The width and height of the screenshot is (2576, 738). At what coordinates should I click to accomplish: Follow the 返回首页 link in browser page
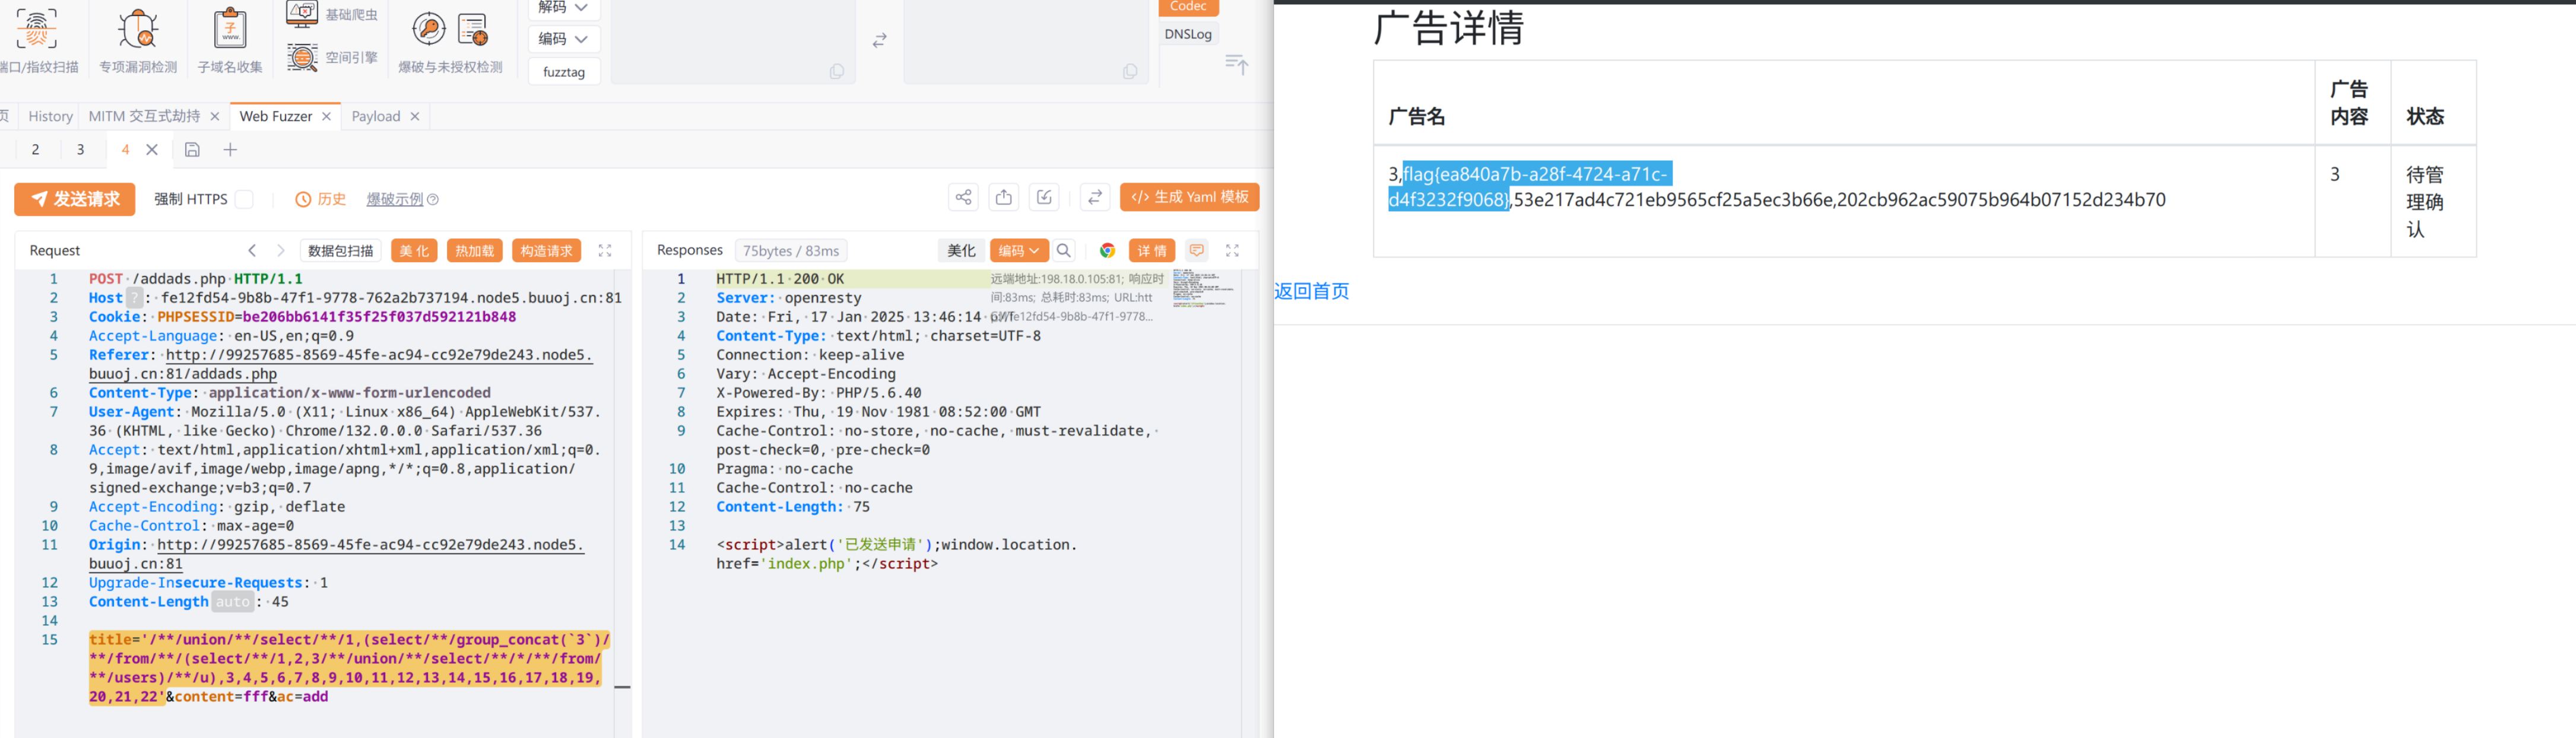pyautogui.click(x=1311, y=291)
